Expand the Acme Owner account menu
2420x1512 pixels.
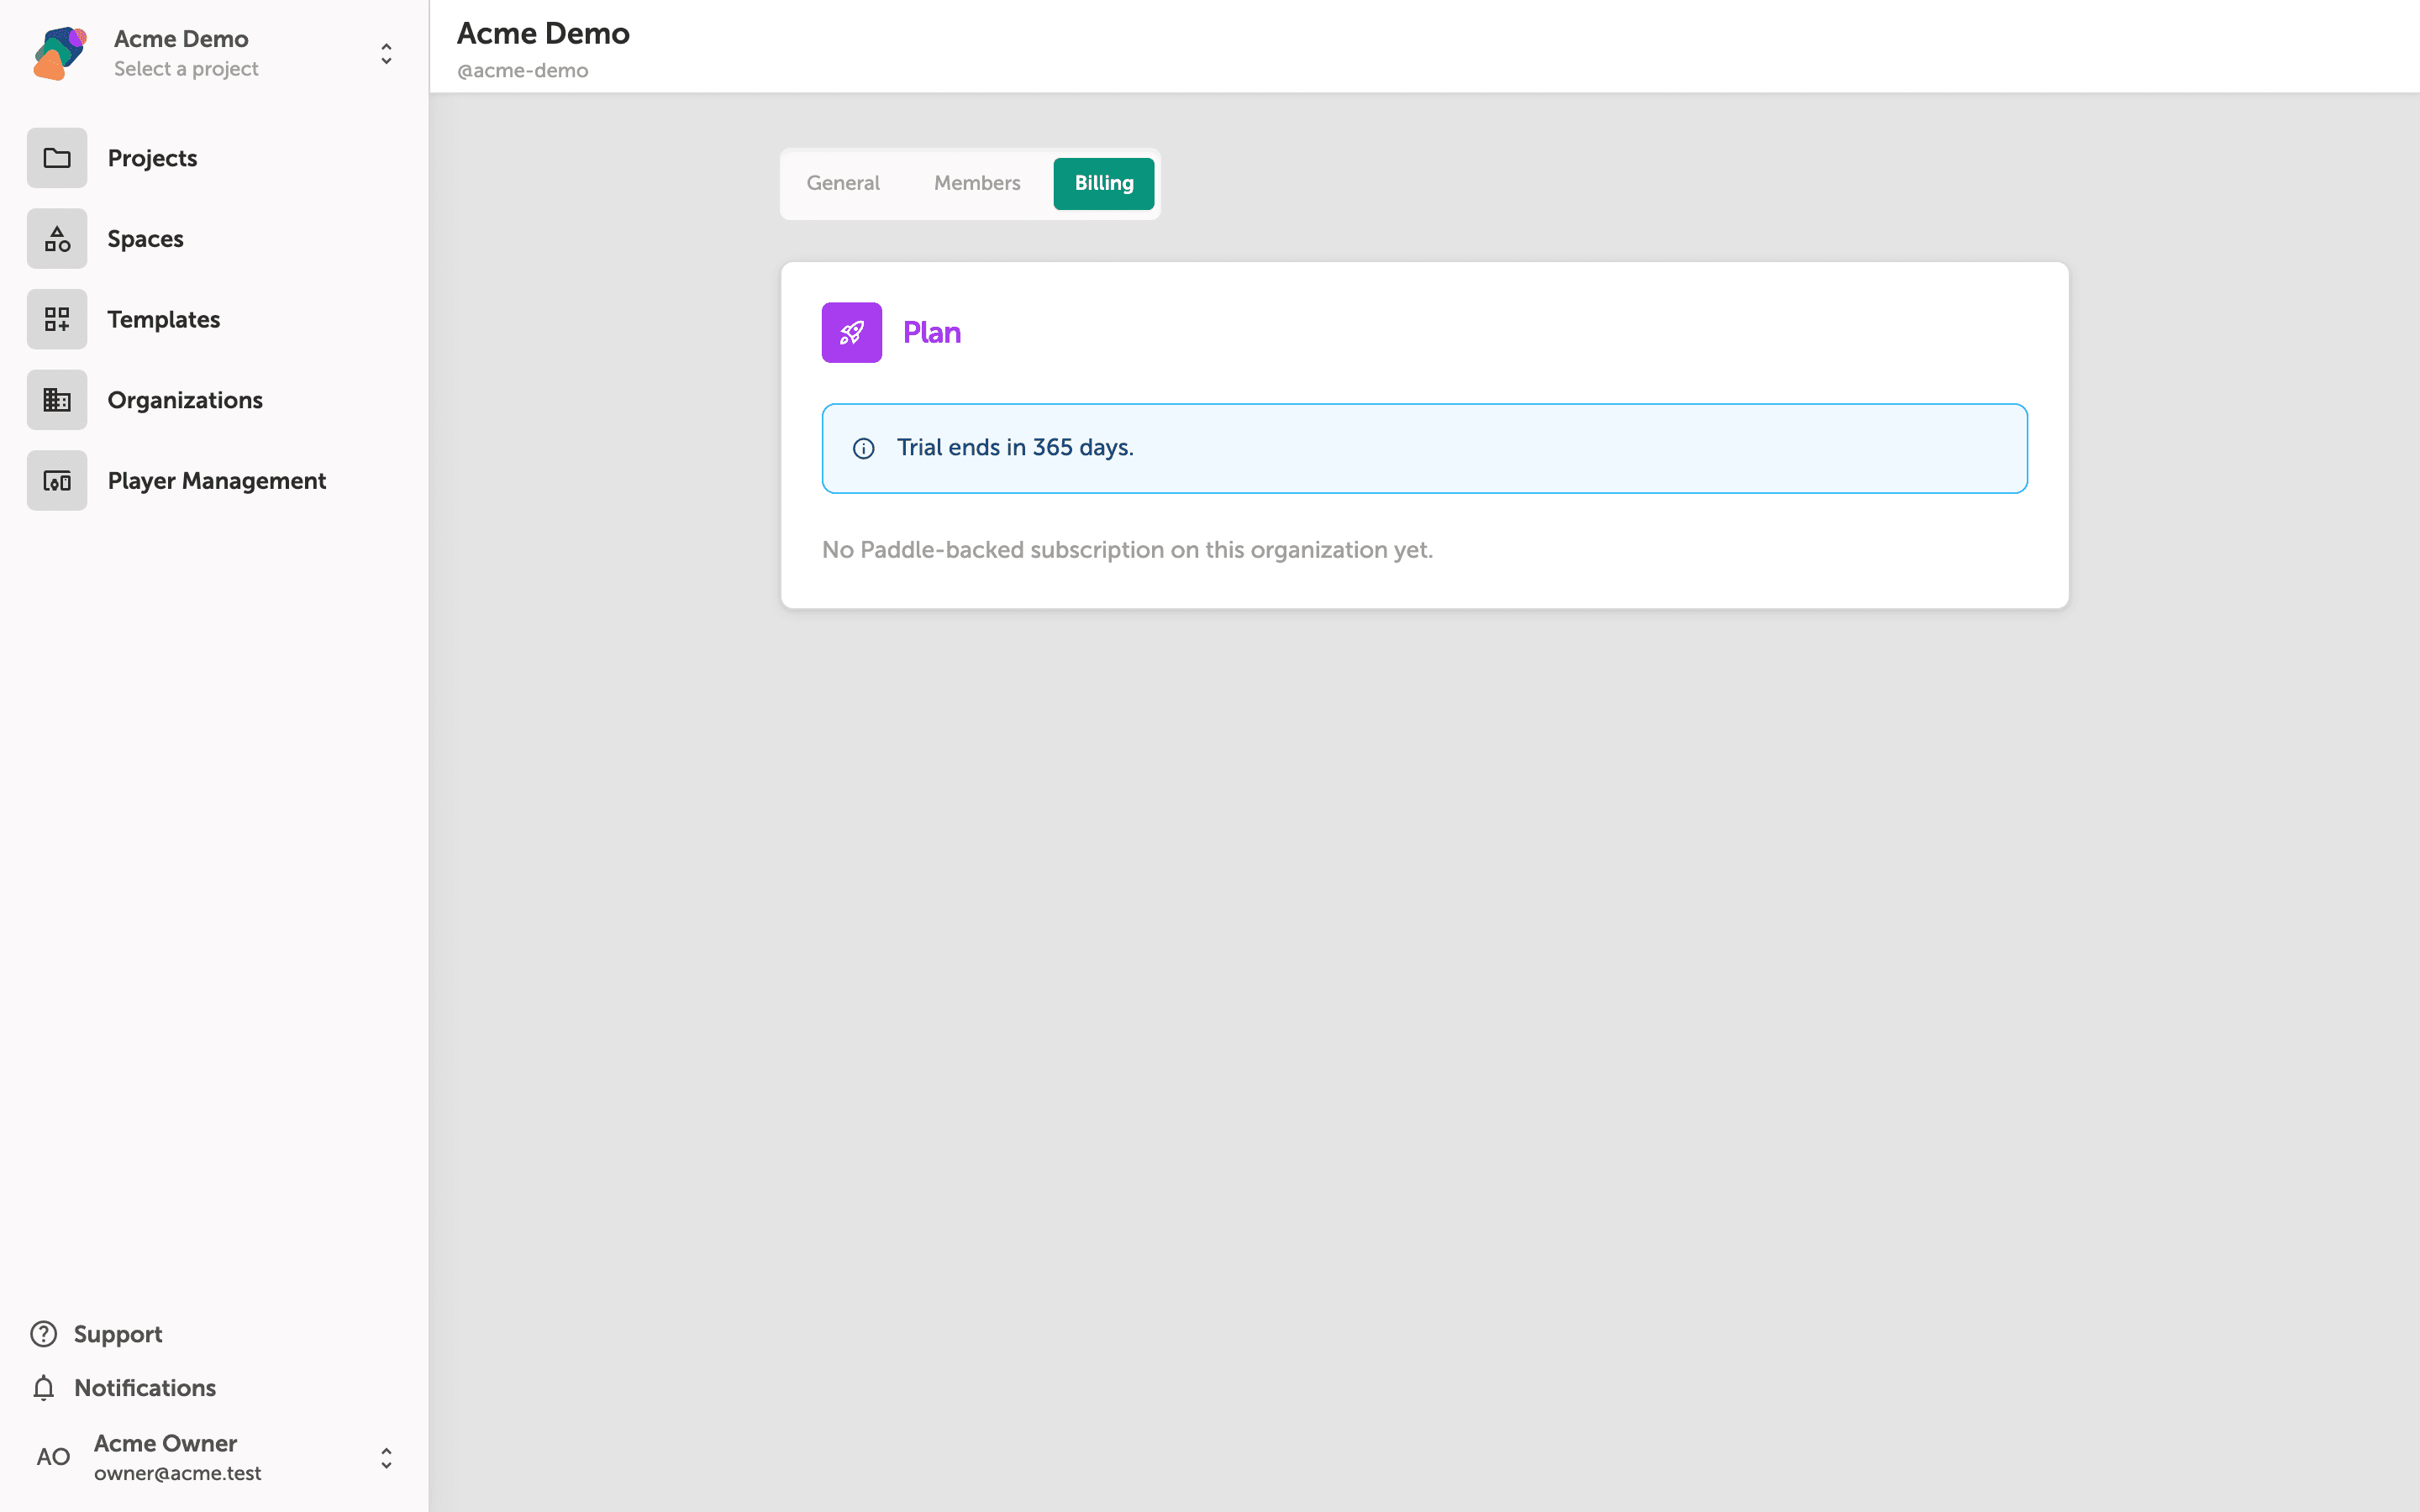point(386,1457)
